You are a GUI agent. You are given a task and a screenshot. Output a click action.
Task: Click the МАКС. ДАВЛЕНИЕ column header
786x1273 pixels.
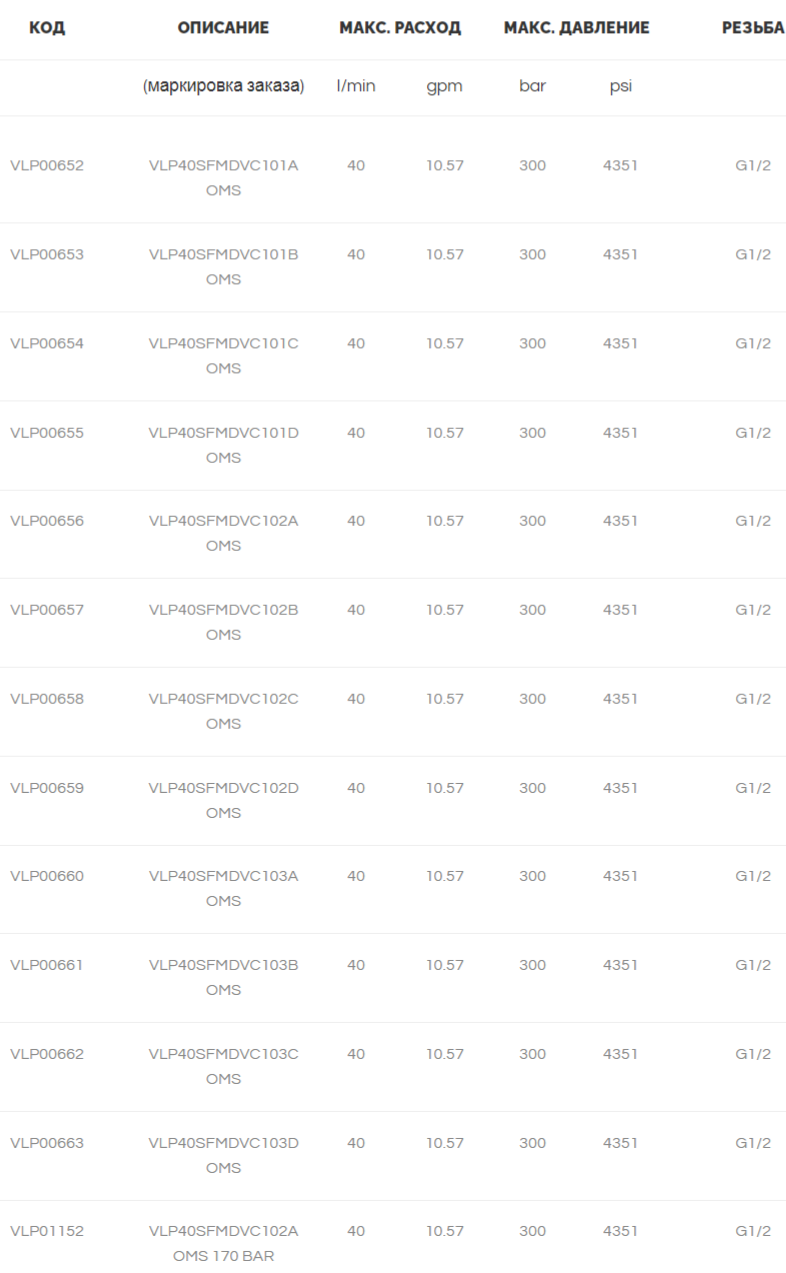[576, 28]
